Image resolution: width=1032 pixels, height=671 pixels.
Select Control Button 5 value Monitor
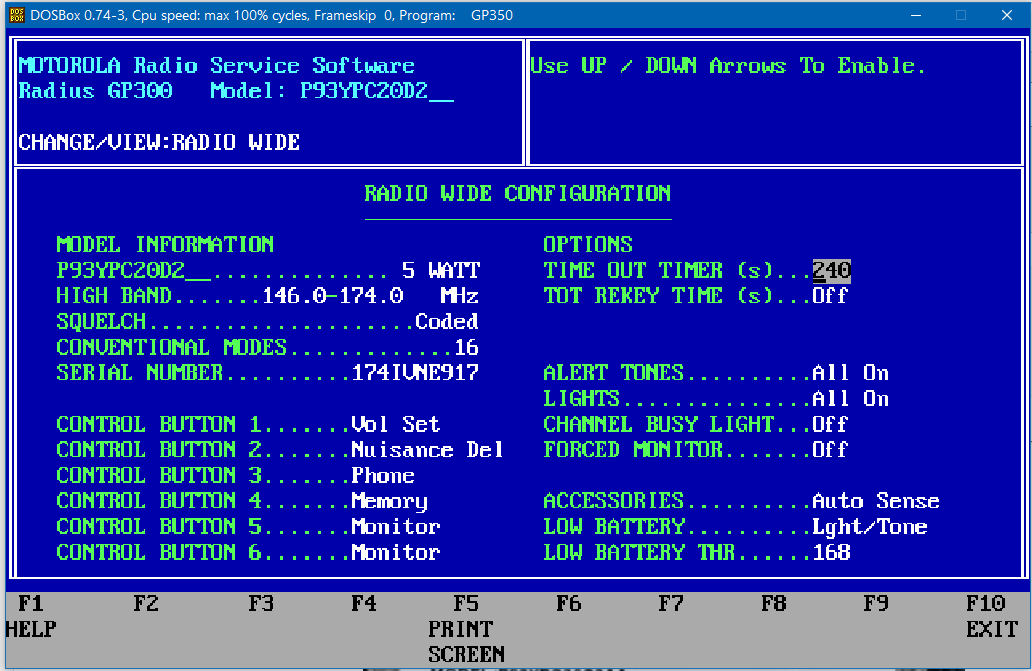point(396,527)
